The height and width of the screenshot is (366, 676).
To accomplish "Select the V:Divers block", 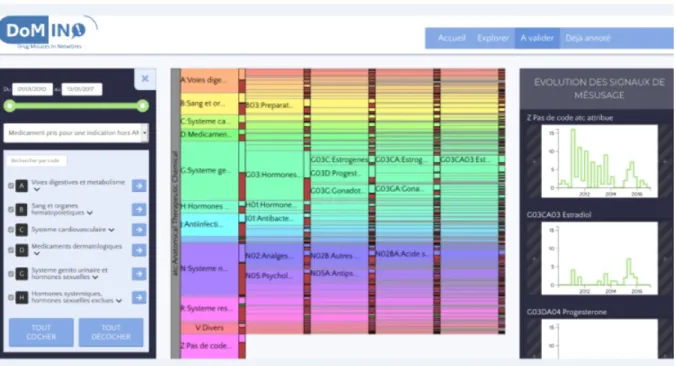I will [x=209, y=328].
